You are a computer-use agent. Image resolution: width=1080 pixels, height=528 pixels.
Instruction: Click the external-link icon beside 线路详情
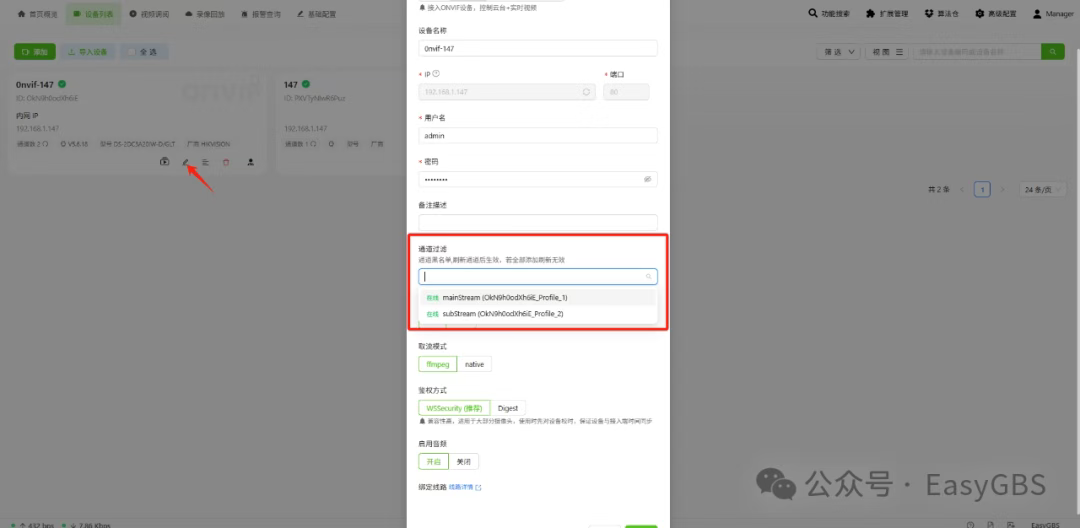479,487
